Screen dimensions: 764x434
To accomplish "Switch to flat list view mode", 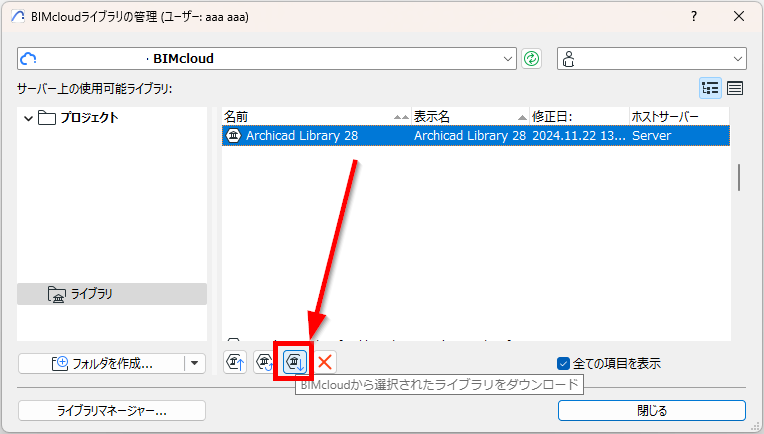I will coord(735,88).
